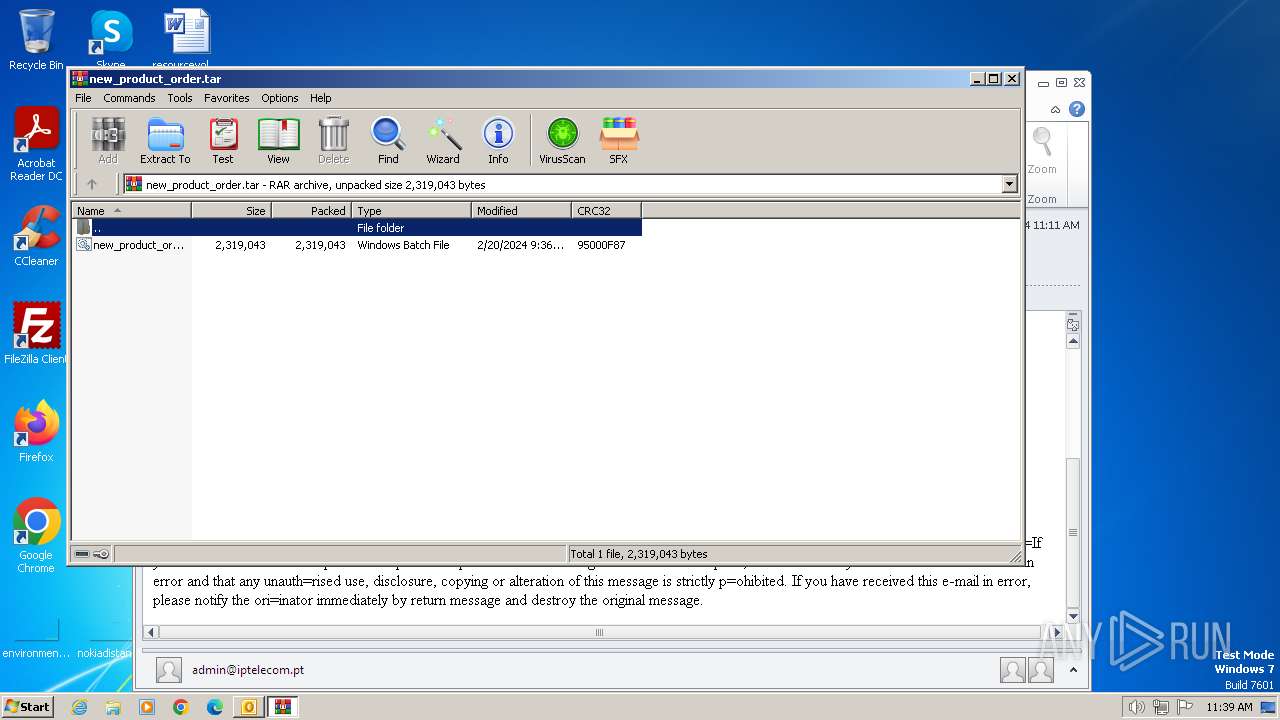Open Google Chrome desktop shortcut
The image size is (1280, 720).
pos(36,535)
